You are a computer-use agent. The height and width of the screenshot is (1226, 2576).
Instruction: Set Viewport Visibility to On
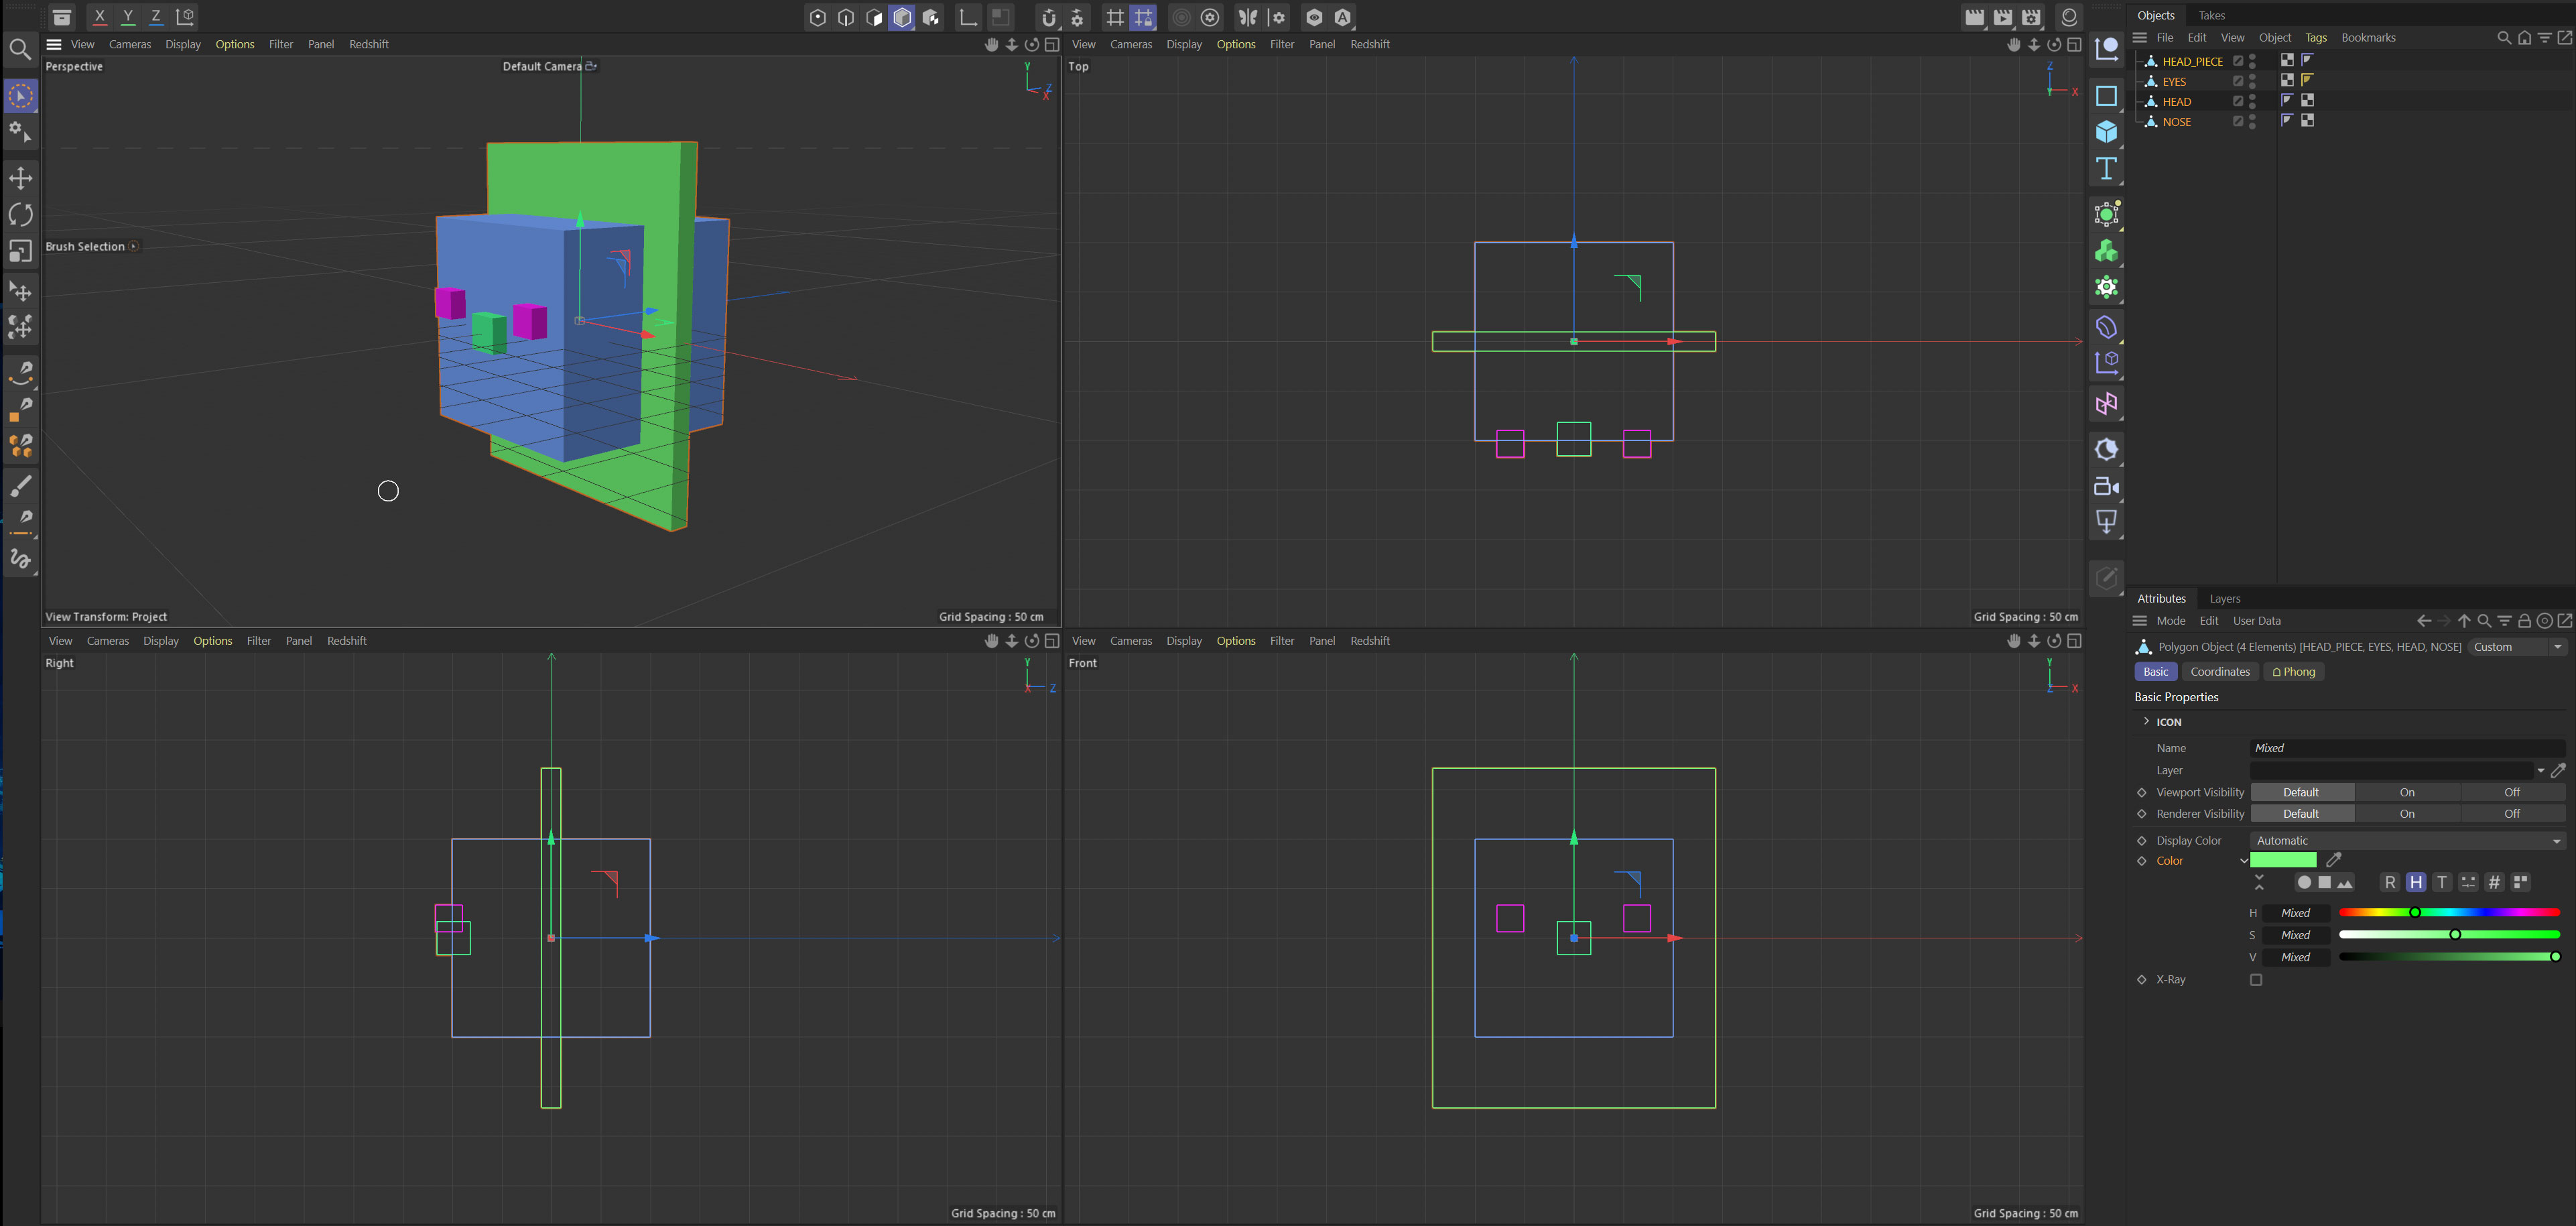point(2407,791)
